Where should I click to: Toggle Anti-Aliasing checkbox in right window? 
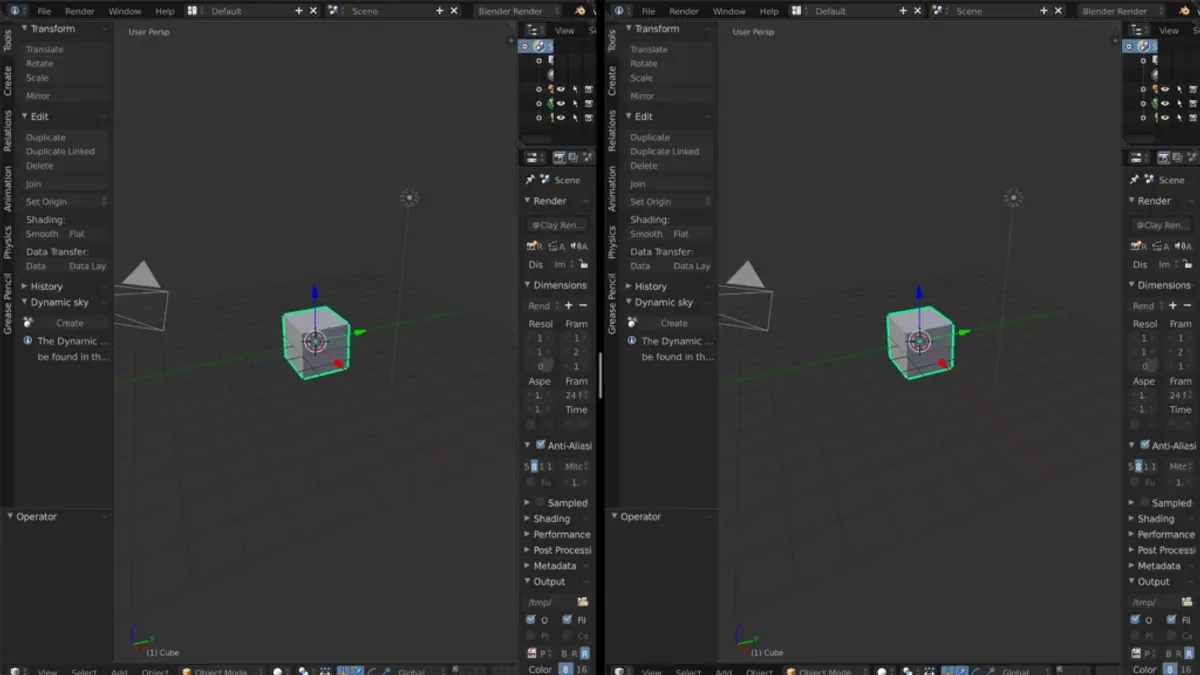pos(1145,445)
